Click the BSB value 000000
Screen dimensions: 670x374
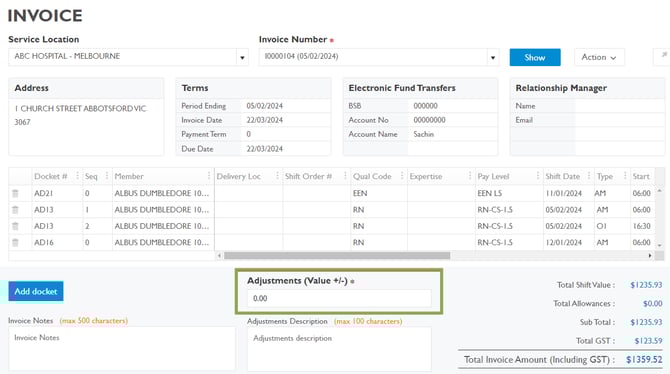click(x=425, y=106)
